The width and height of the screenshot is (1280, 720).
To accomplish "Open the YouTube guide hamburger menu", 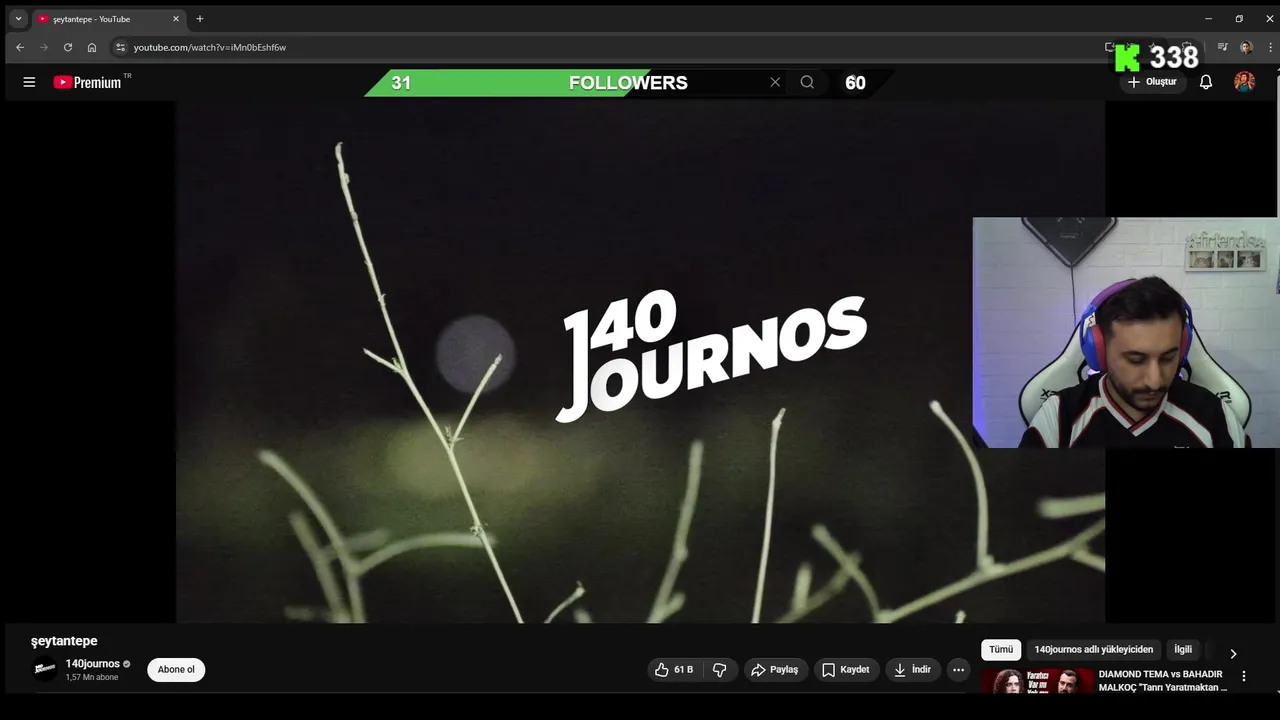I will pos(29,82).
